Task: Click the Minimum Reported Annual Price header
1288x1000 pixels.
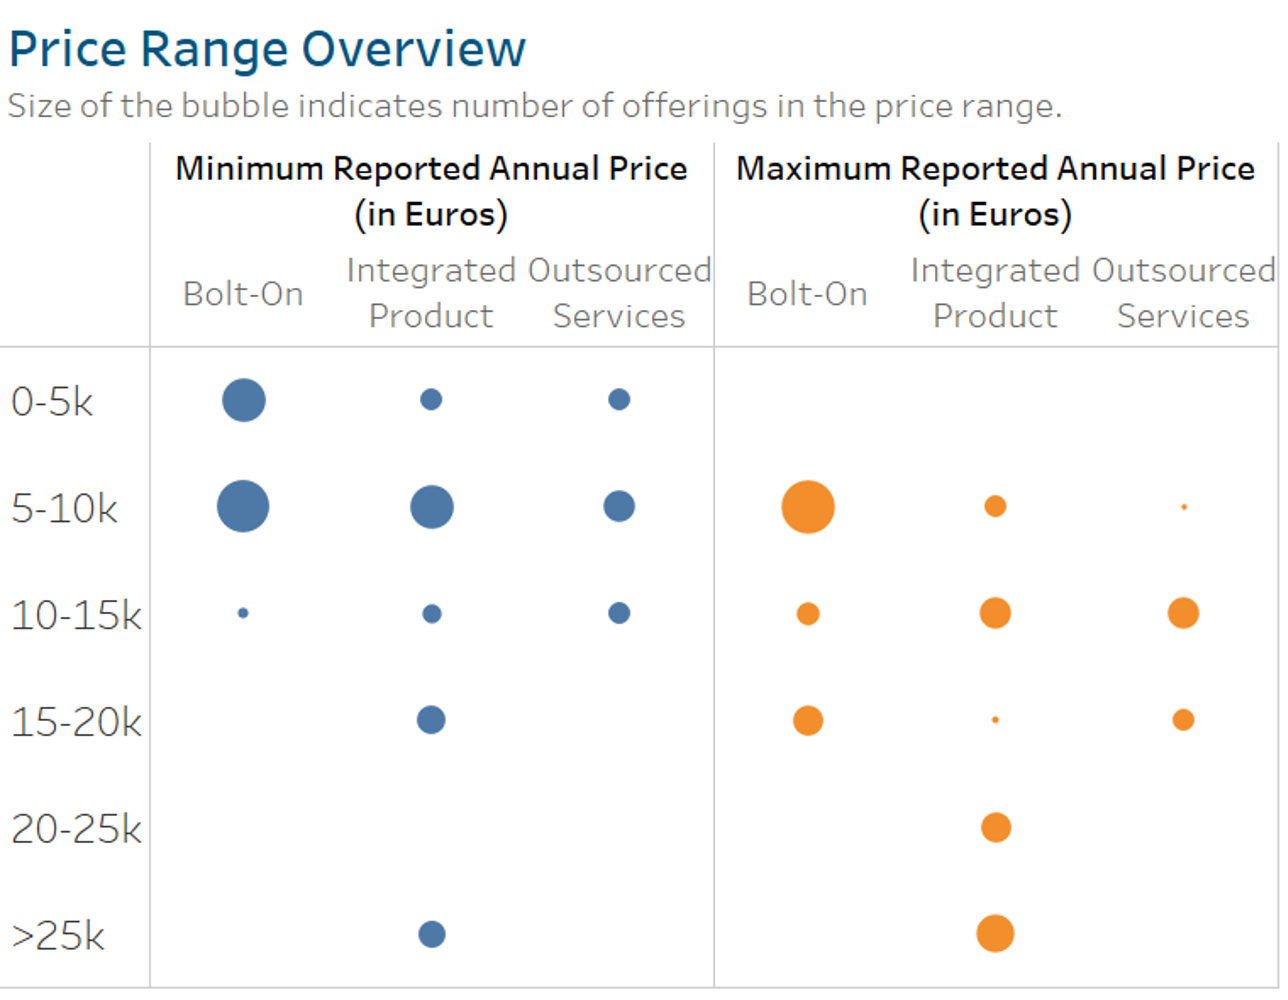Action: 431,191
